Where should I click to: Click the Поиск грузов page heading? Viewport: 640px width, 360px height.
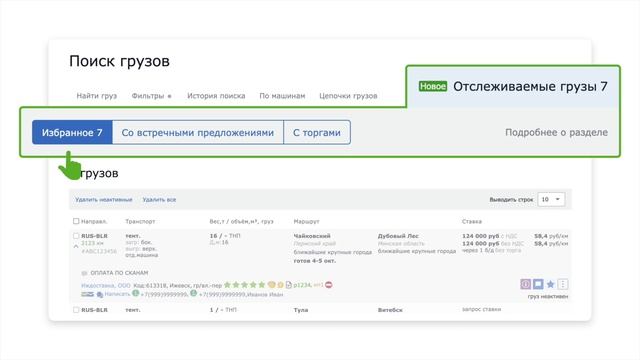coord(119,61)
